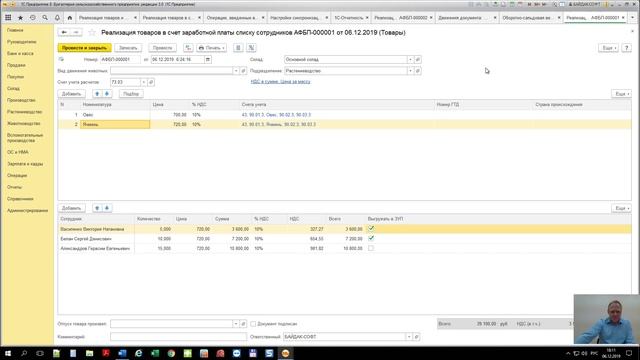Select the Овес row in goods table
Image resolution: width=640 pixels, height=360 pixels.
[x=344, y=115]
